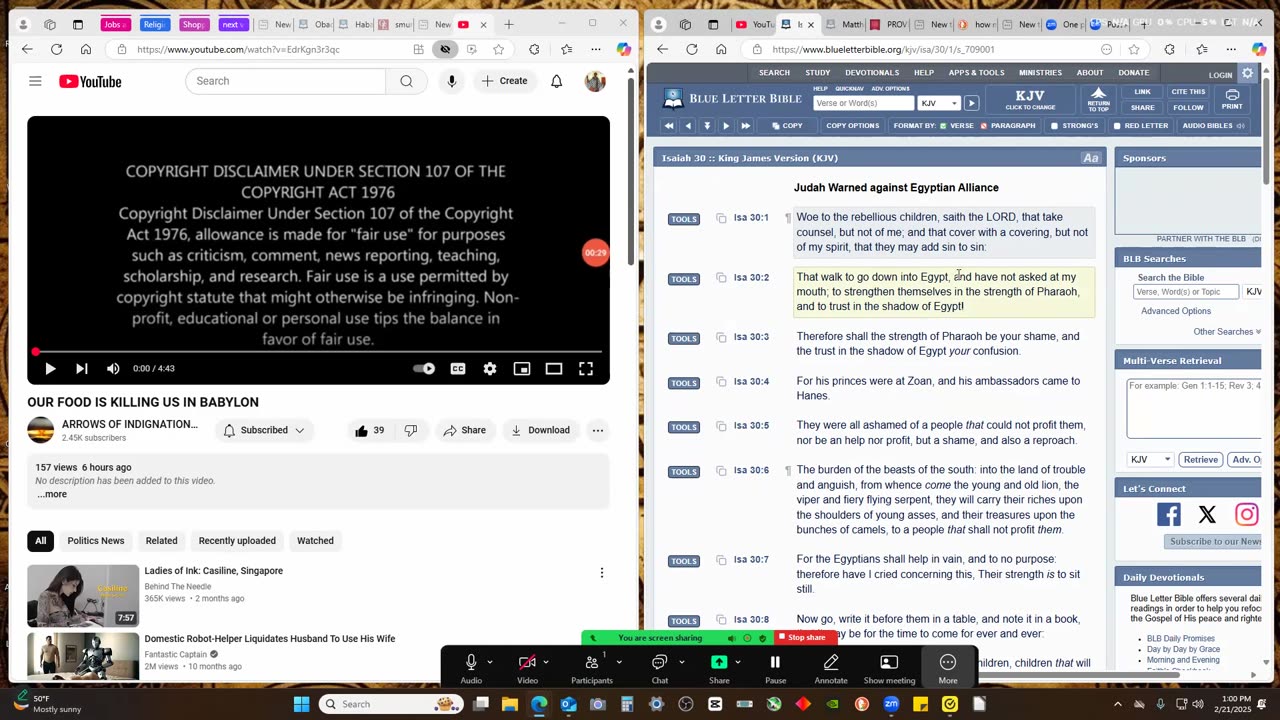Image resolution: width=1280 pixels, height=720 pixels.
Task: Dislike the video with thumbs down
Action: [x=411, y=430]
